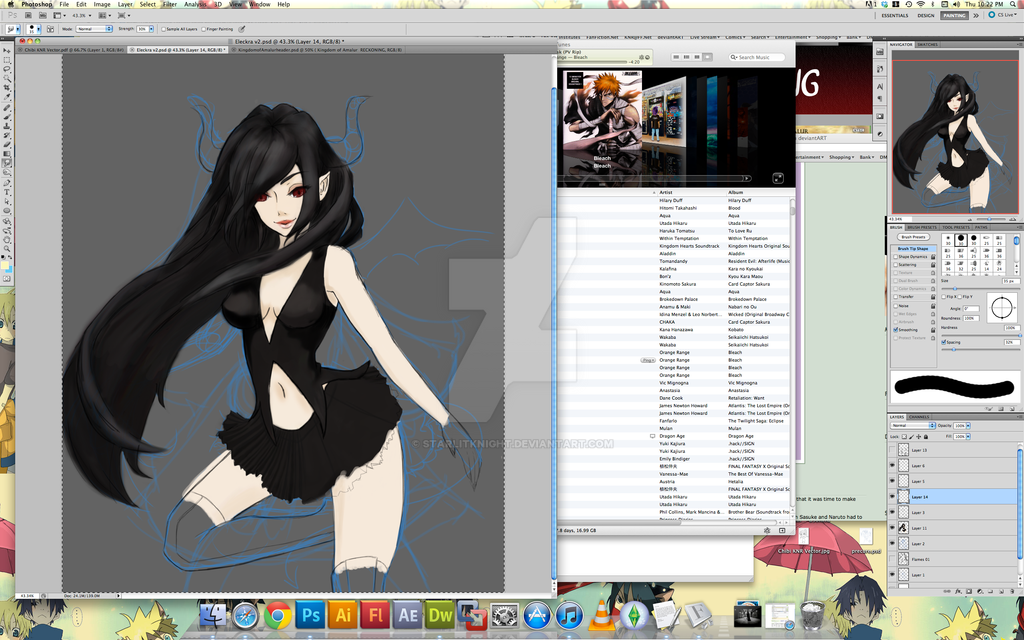This screenshot has height=640, width=1024.
Task: Open CS Live dropdown
Action: (1003, 15)
